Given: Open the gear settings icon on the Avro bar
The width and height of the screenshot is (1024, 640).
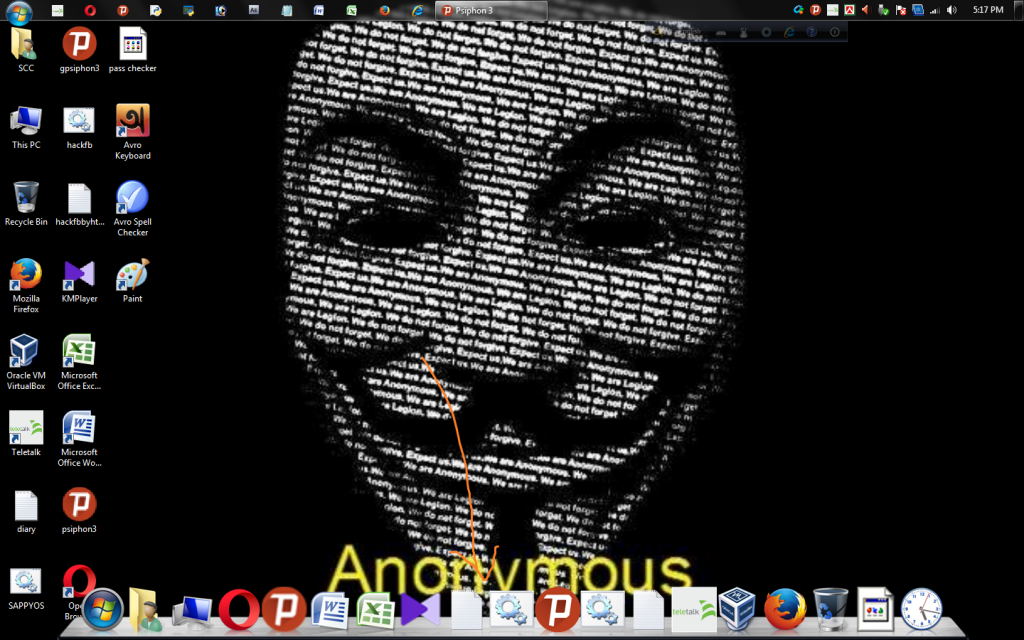Looking at the screenshot, I should tap(766, 31).
